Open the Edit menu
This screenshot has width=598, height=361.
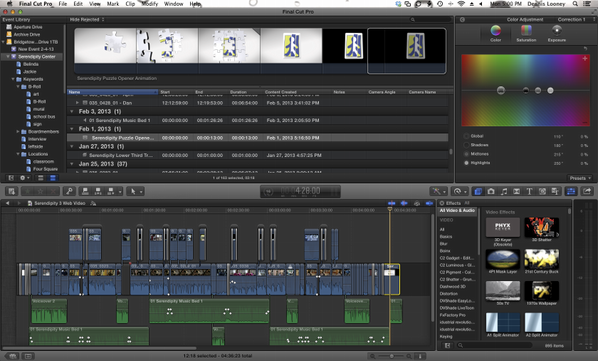click(78, 4)
